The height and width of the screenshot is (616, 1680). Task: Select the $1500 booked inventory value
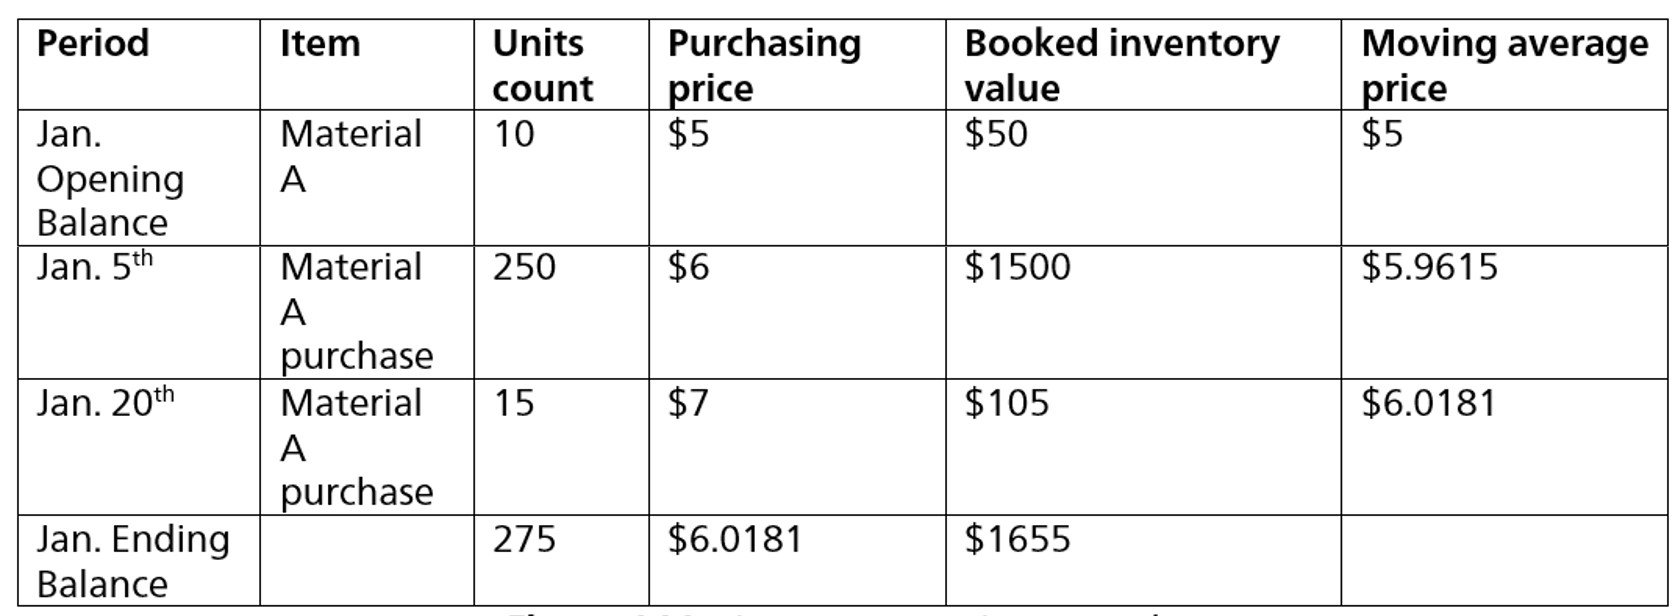pos(1143,311)
